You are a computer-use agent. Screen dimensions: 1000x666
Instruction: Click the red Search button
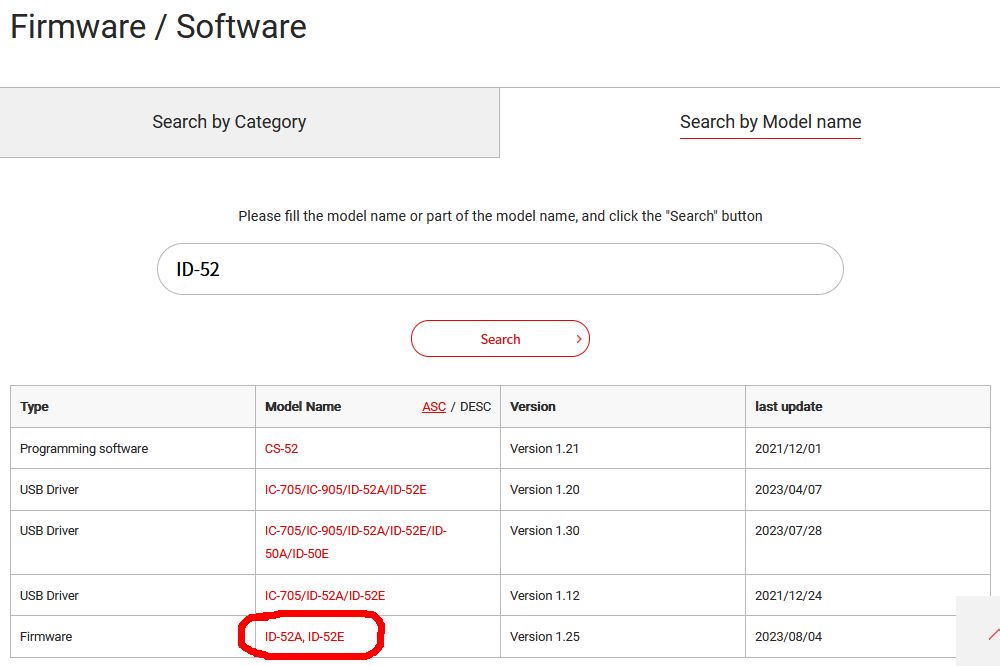(x=500, y=339)
